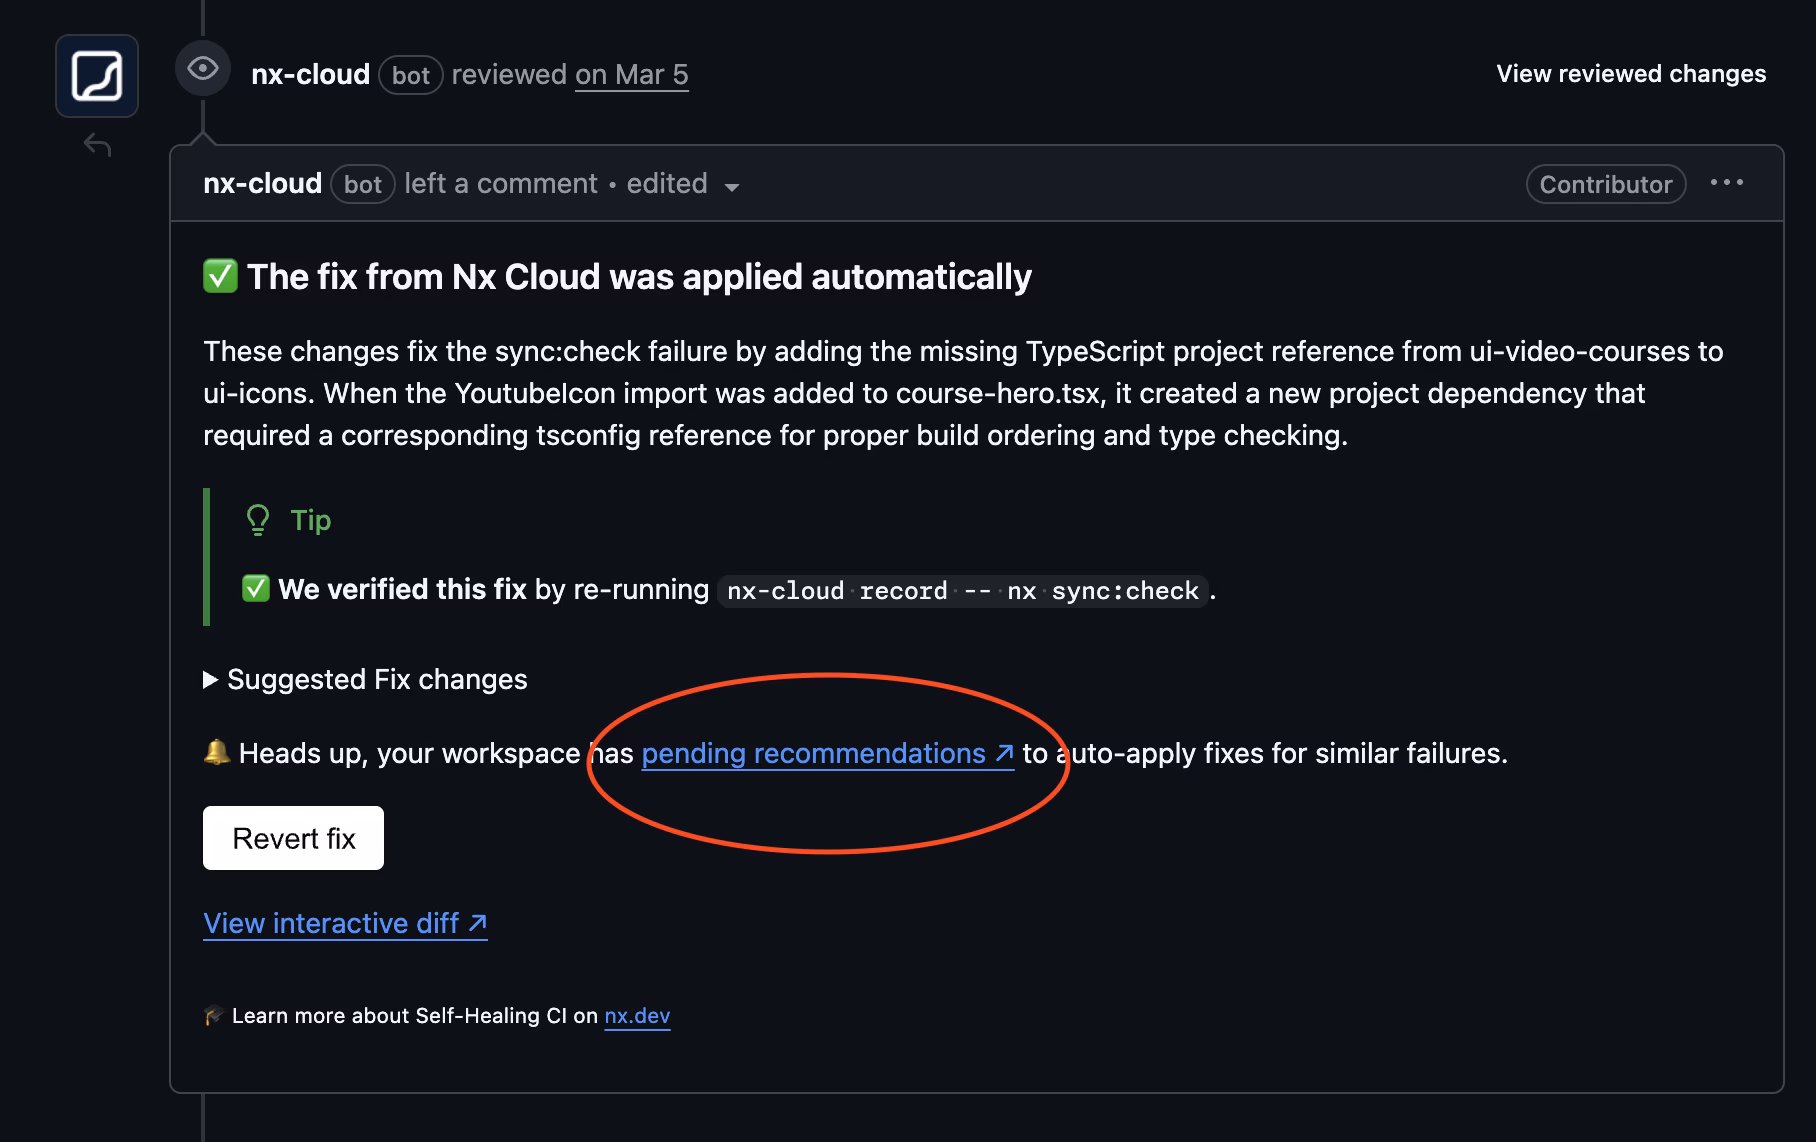1816x1142 pixels.
Task: Click View reviewed changes
Action: (x=1630, y=73)
